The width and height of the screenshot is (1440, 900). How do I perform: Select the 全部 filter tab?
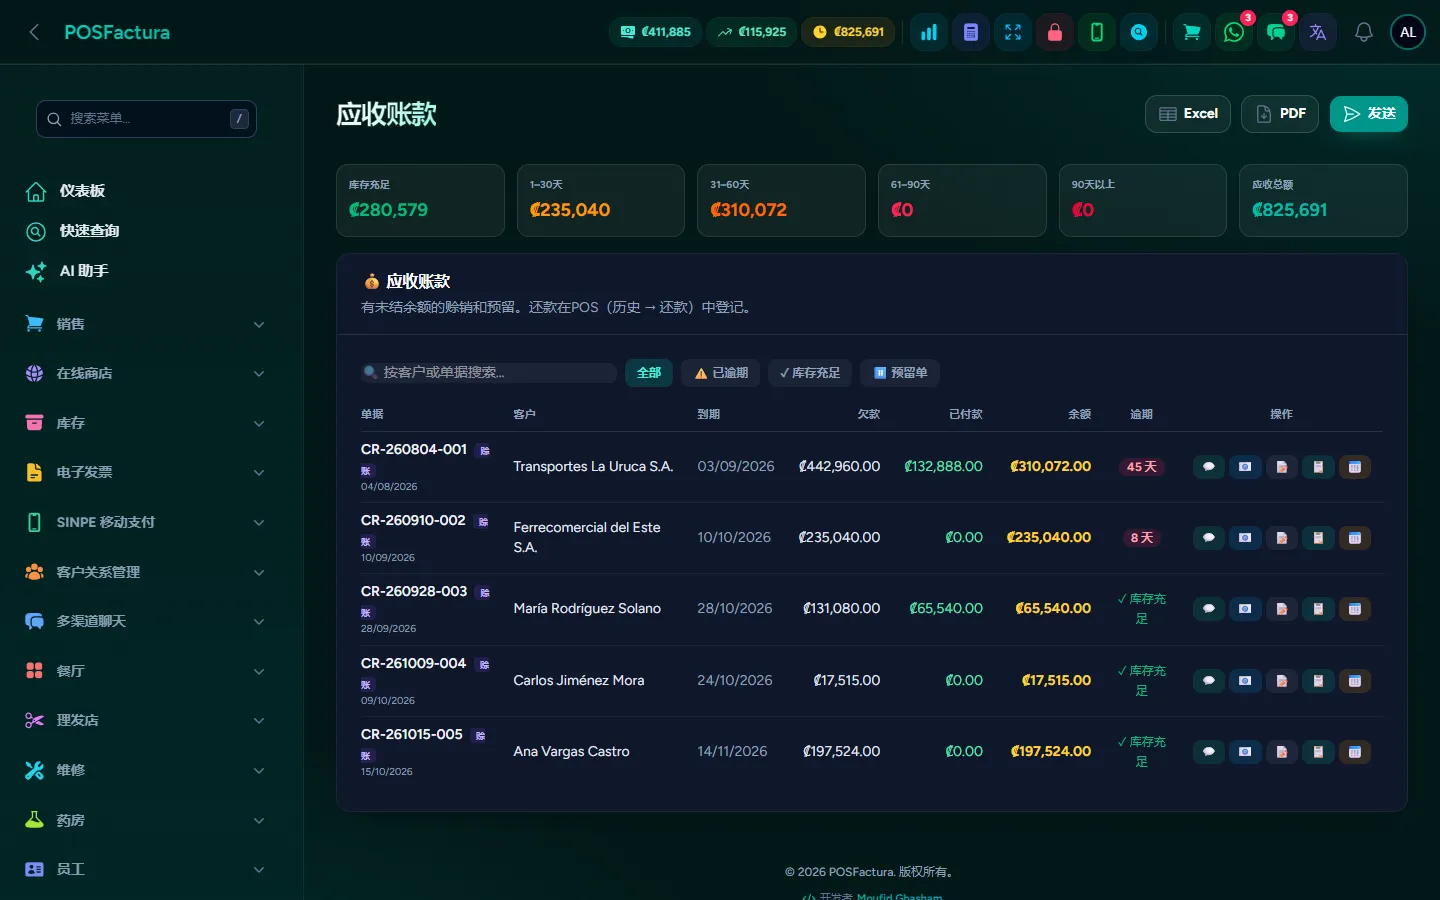[x=649, y=373]
